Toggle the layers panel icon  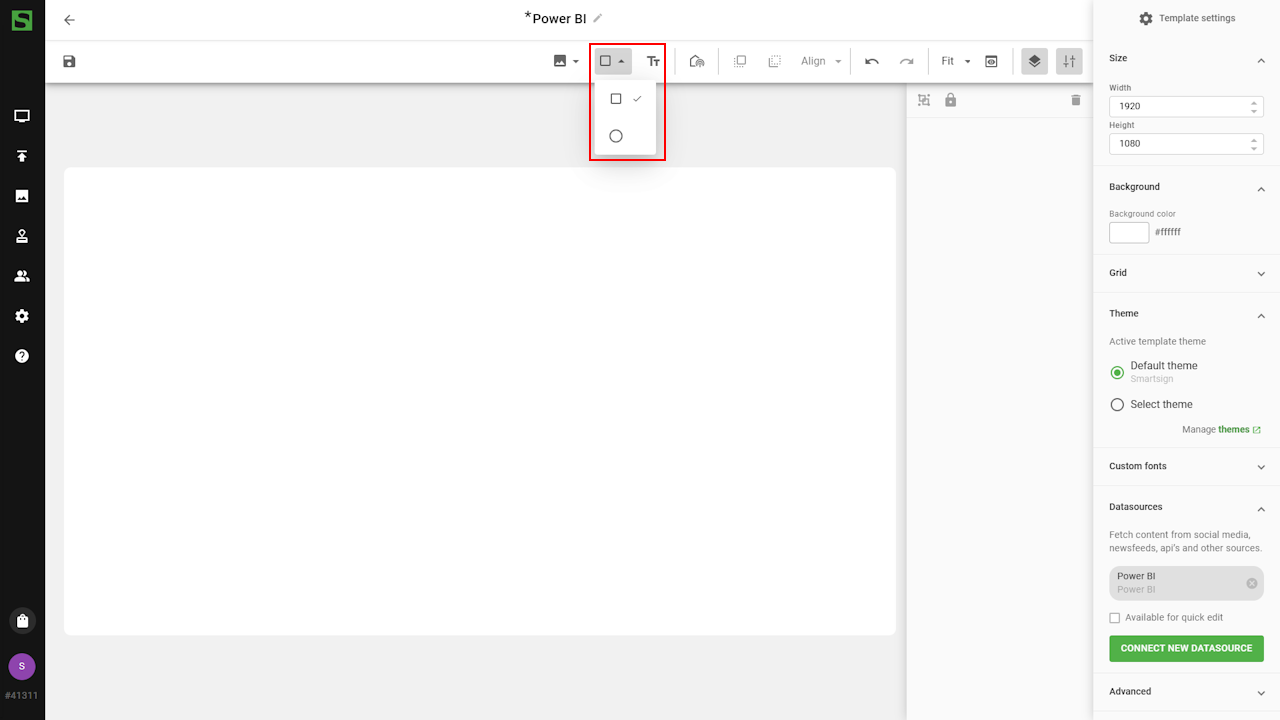coord(1034,61)
